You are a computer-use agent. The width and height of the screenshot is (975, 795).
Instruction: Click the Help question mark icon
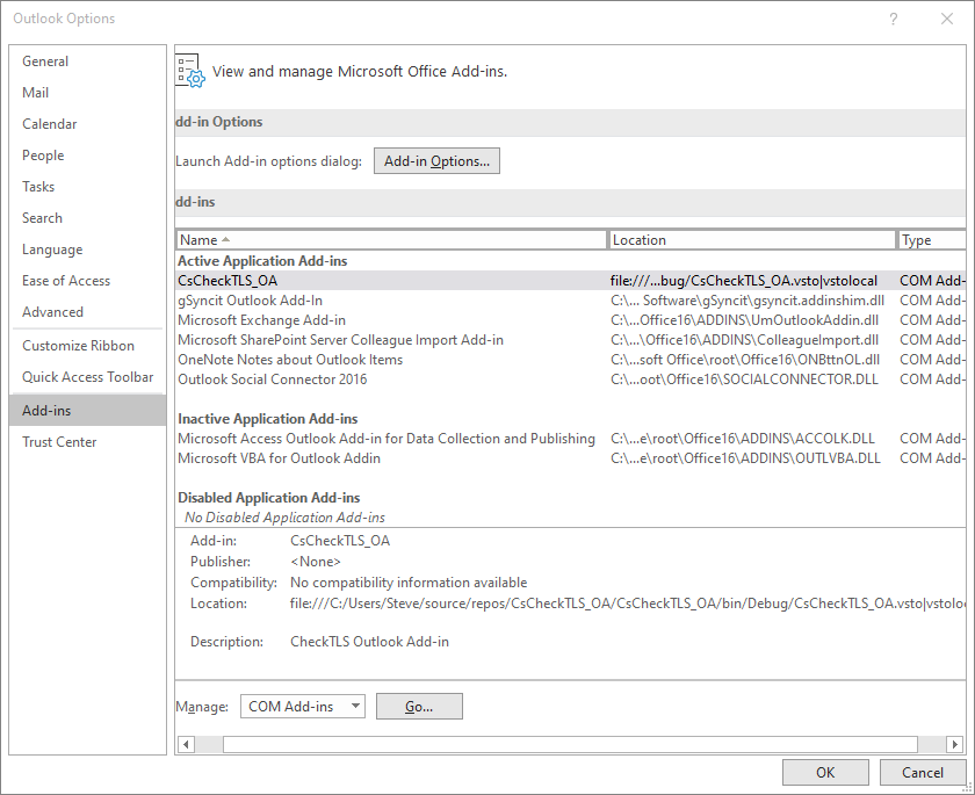[x=893, y=19]
